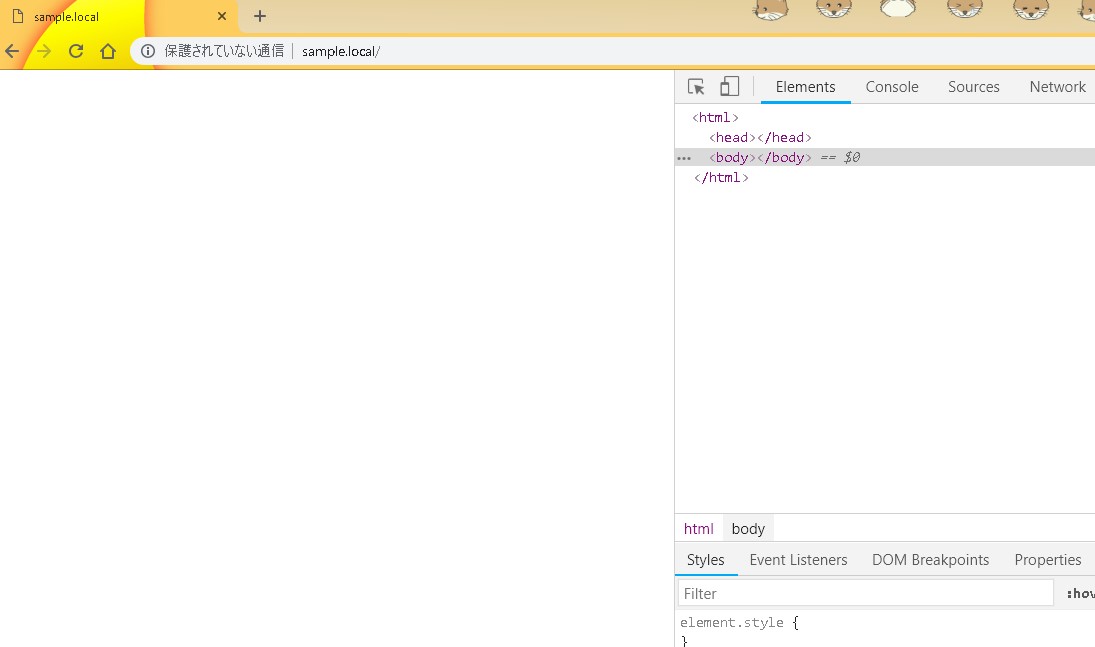This screenshot has width=1095, height=647.
Task: Show the Properties tab
Action: 1047,560
